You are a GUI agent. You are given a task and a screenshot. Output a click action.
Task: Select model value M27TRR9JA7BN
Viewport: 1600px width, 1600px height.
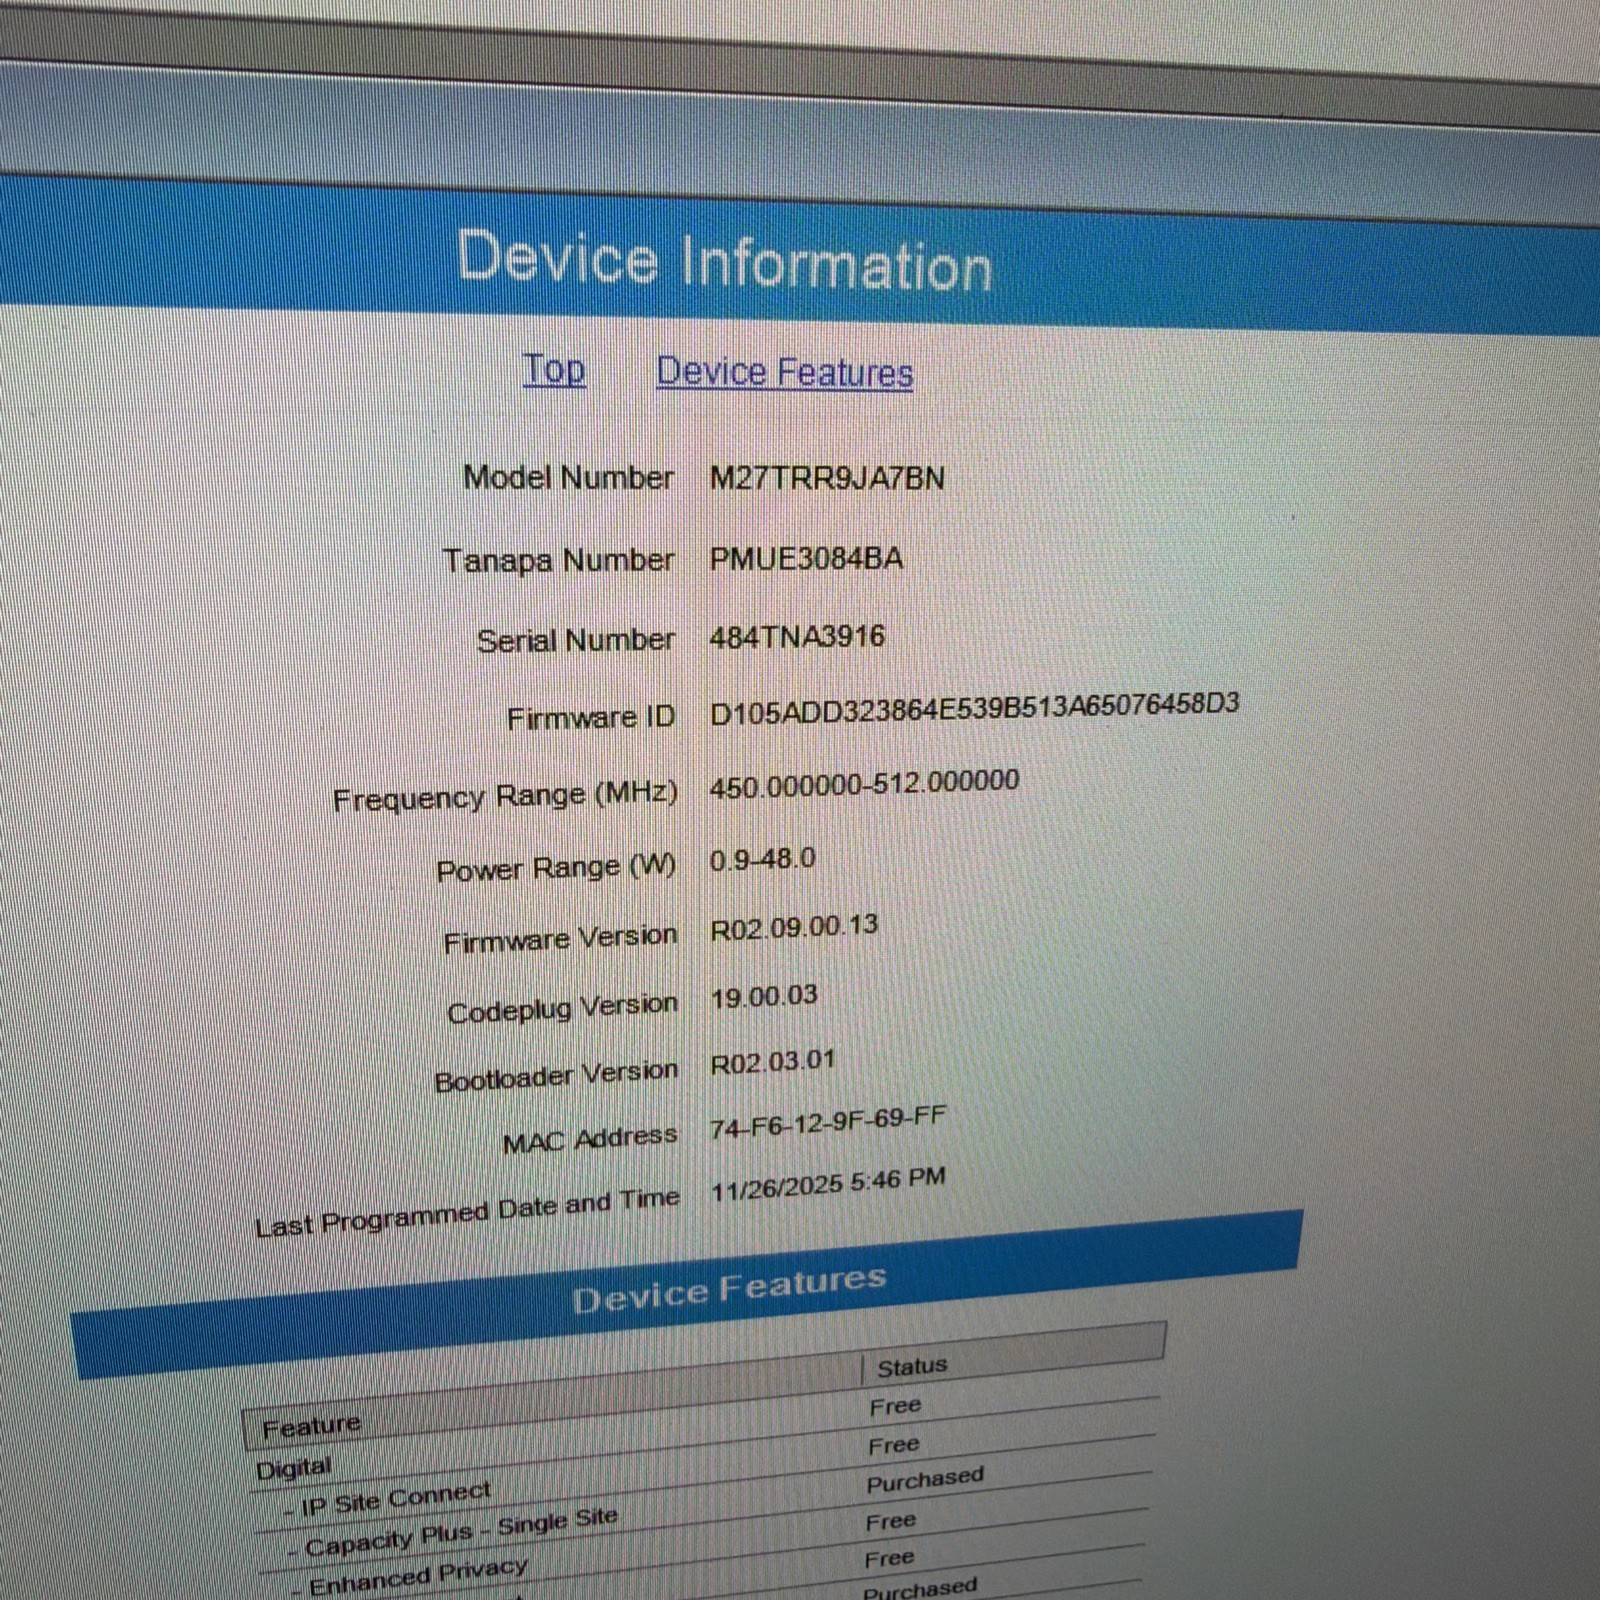pyautogui.click(x=827, y=478)
